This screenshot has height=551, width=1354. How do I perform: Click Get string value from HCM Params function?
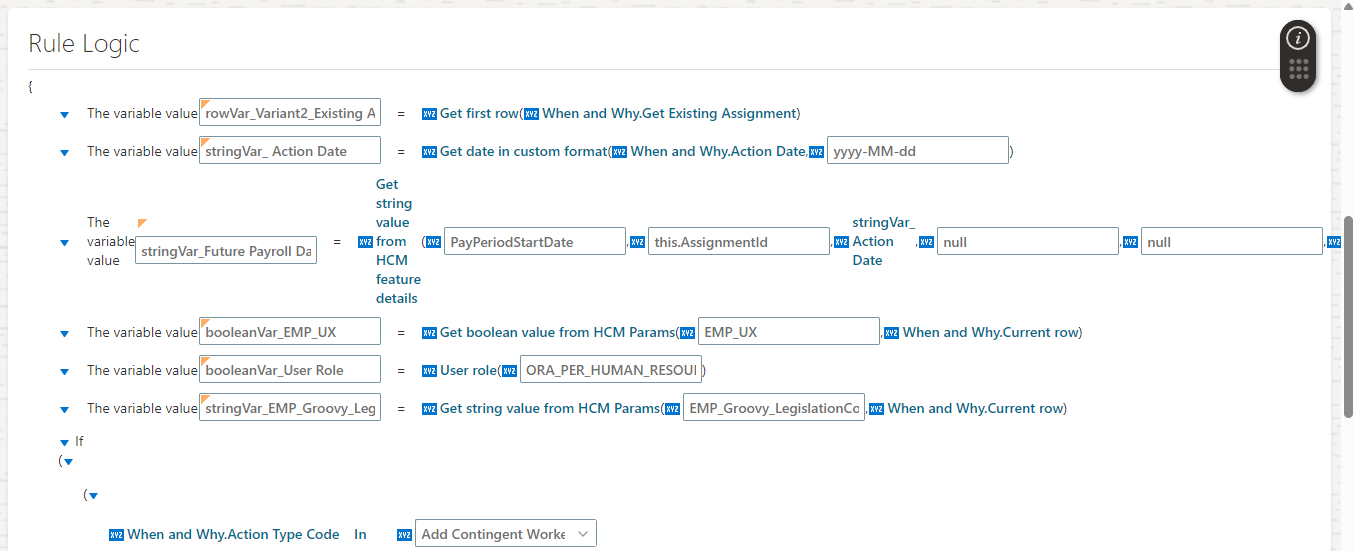(x=548, y=408)
